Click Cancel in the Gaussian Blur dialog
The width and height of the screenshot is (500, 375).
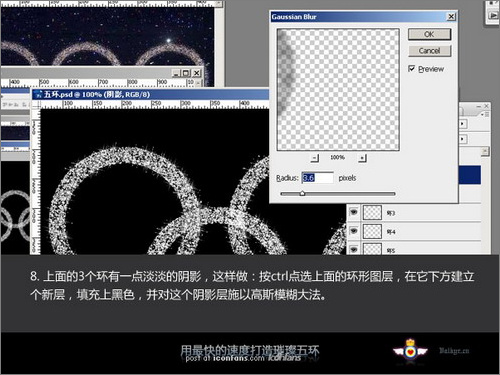tap(429, 51)
